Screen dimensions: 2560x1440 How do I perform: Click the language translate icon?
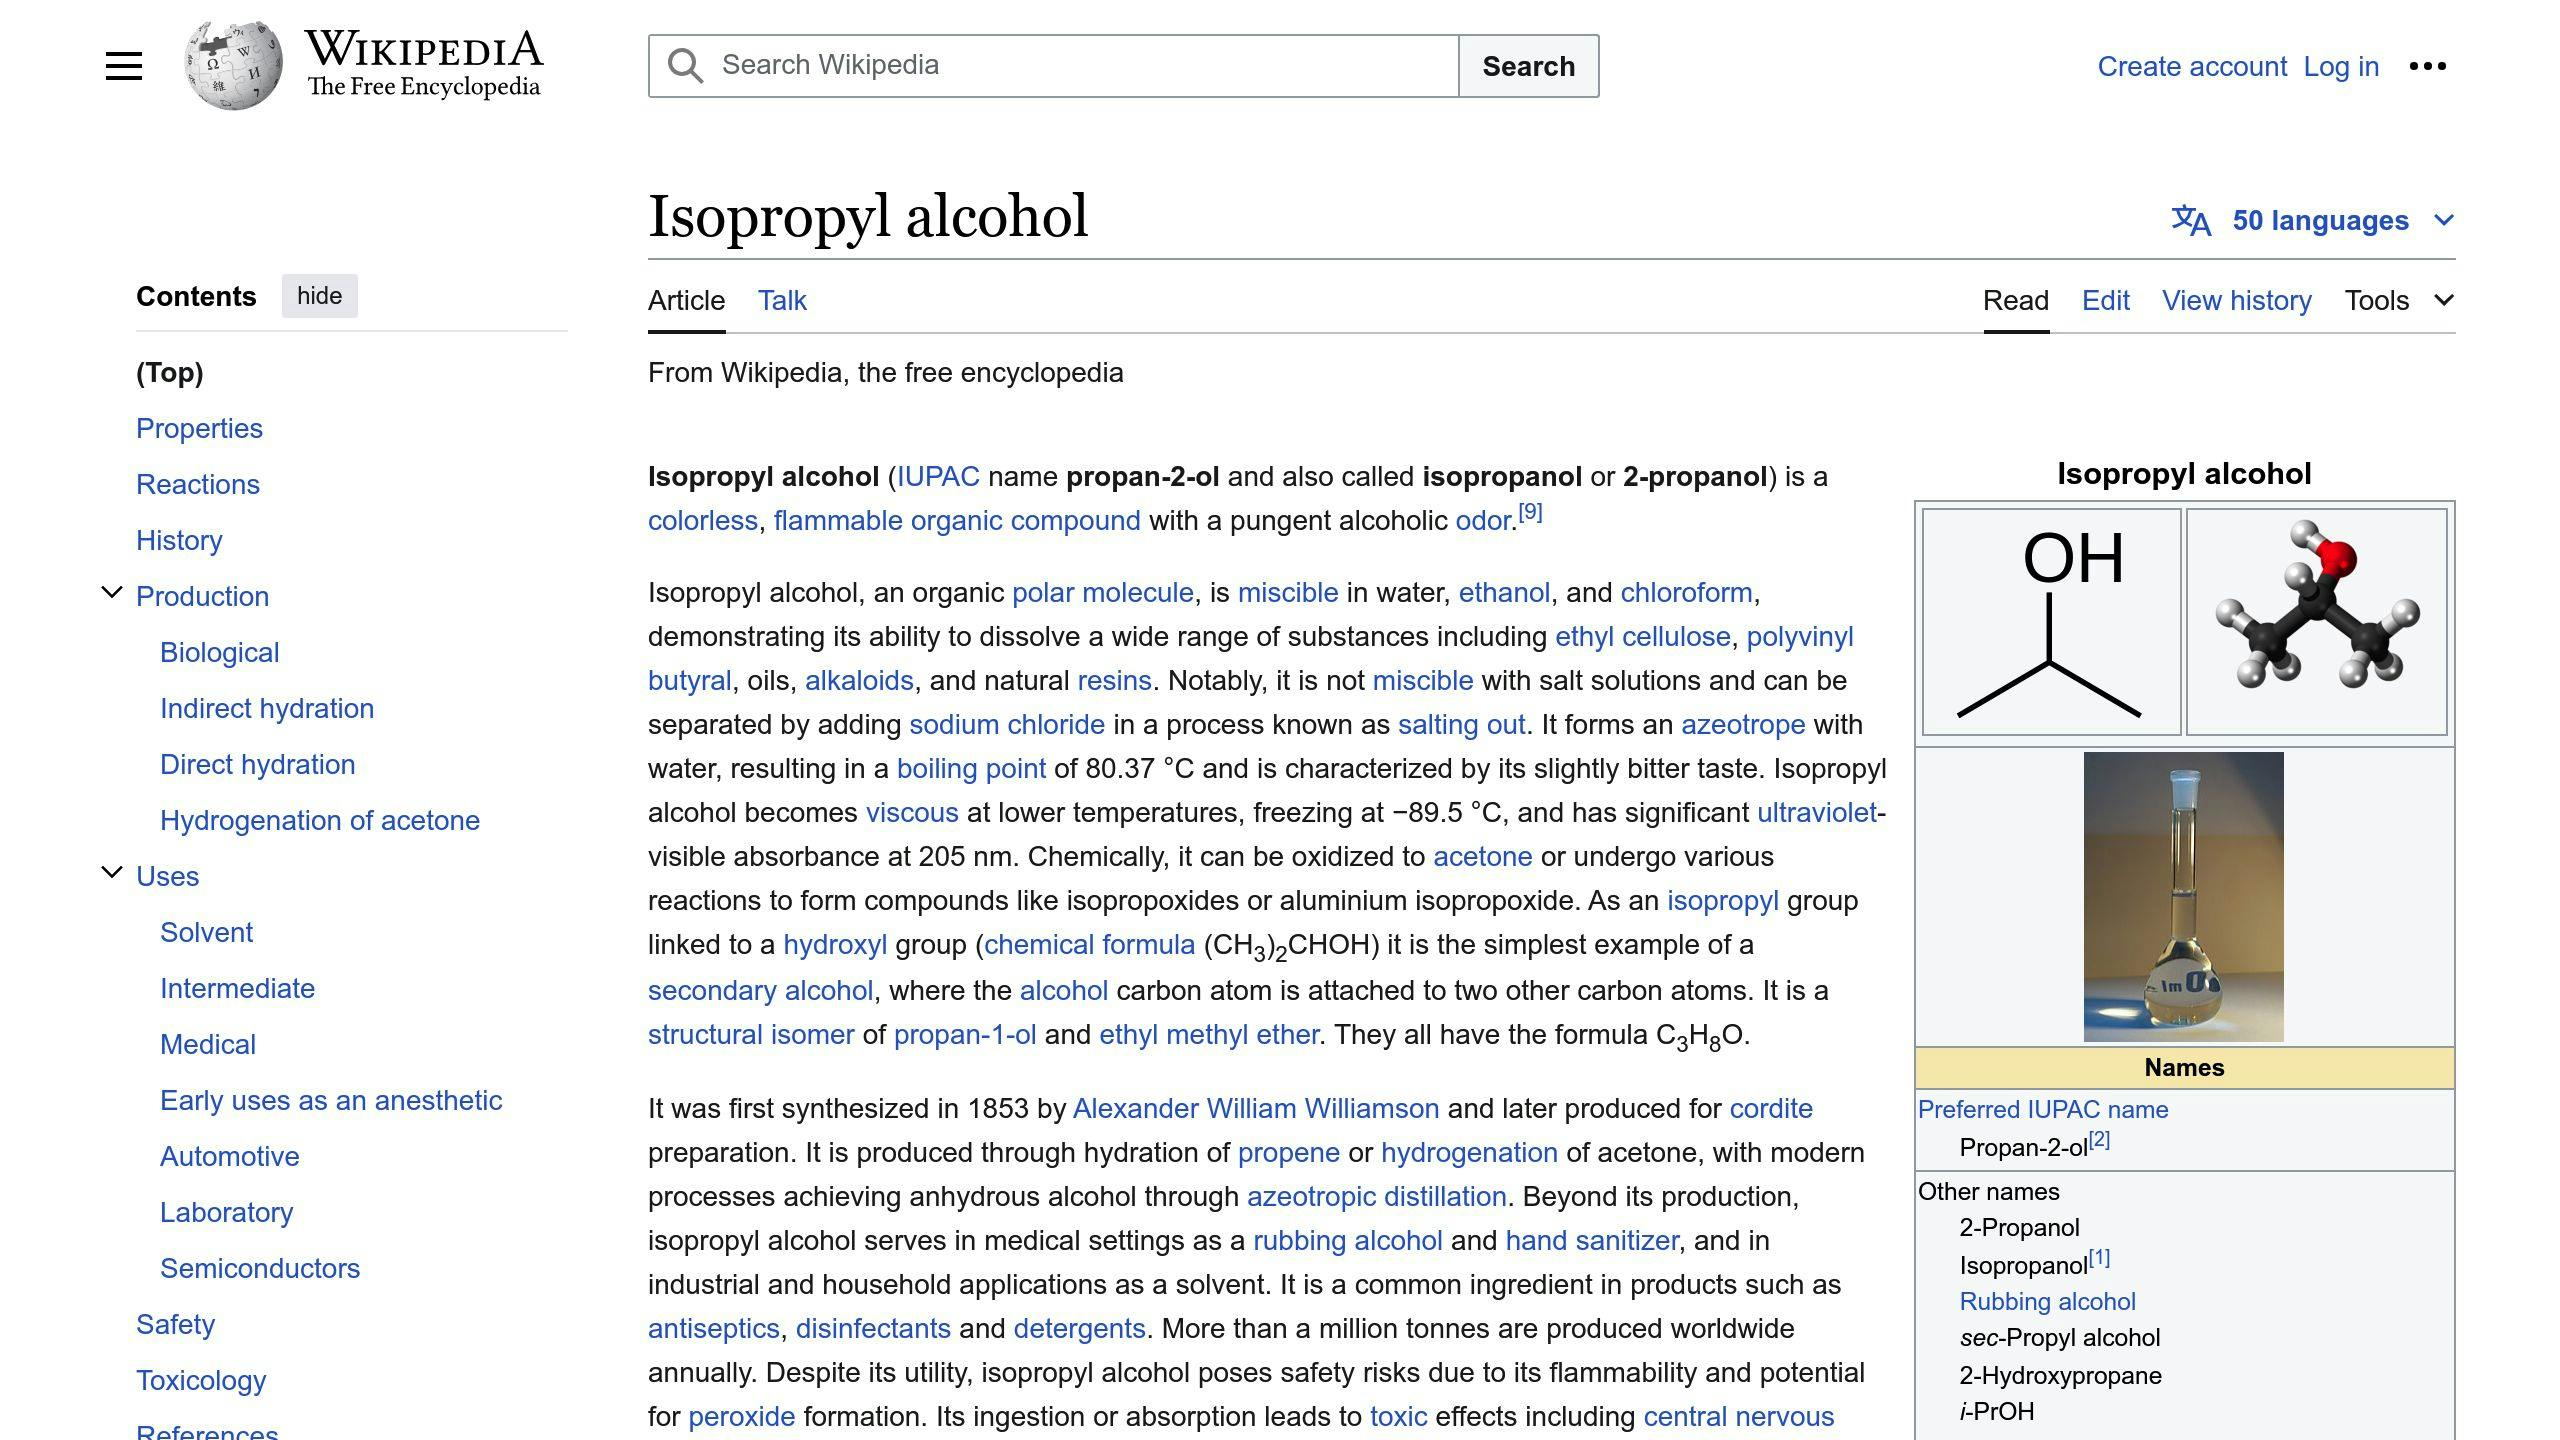pos(2191,220)
